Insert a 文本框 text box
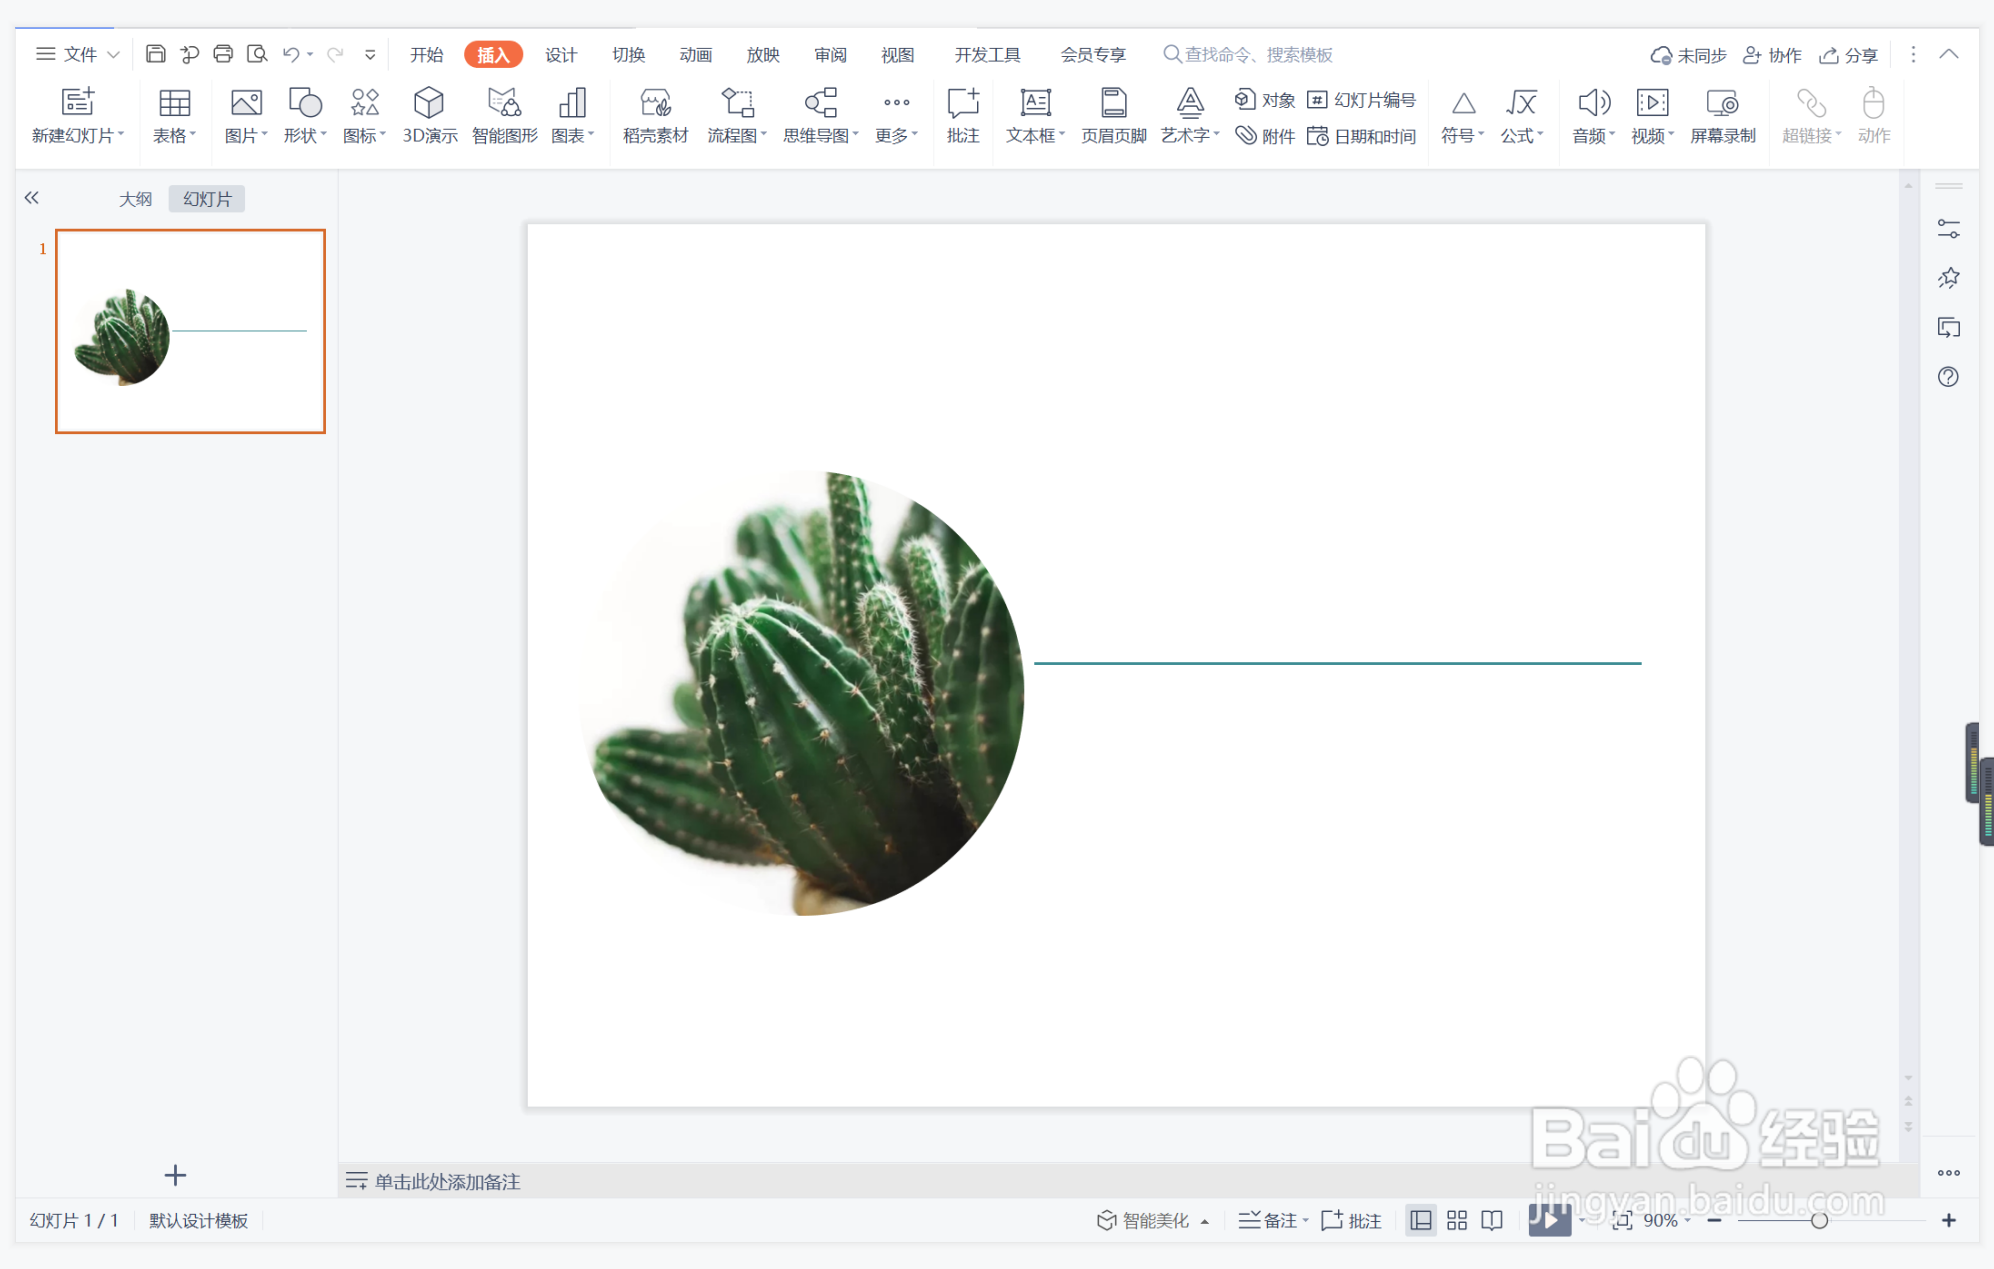The image size is (1994, 1269). coord(1035,102)
